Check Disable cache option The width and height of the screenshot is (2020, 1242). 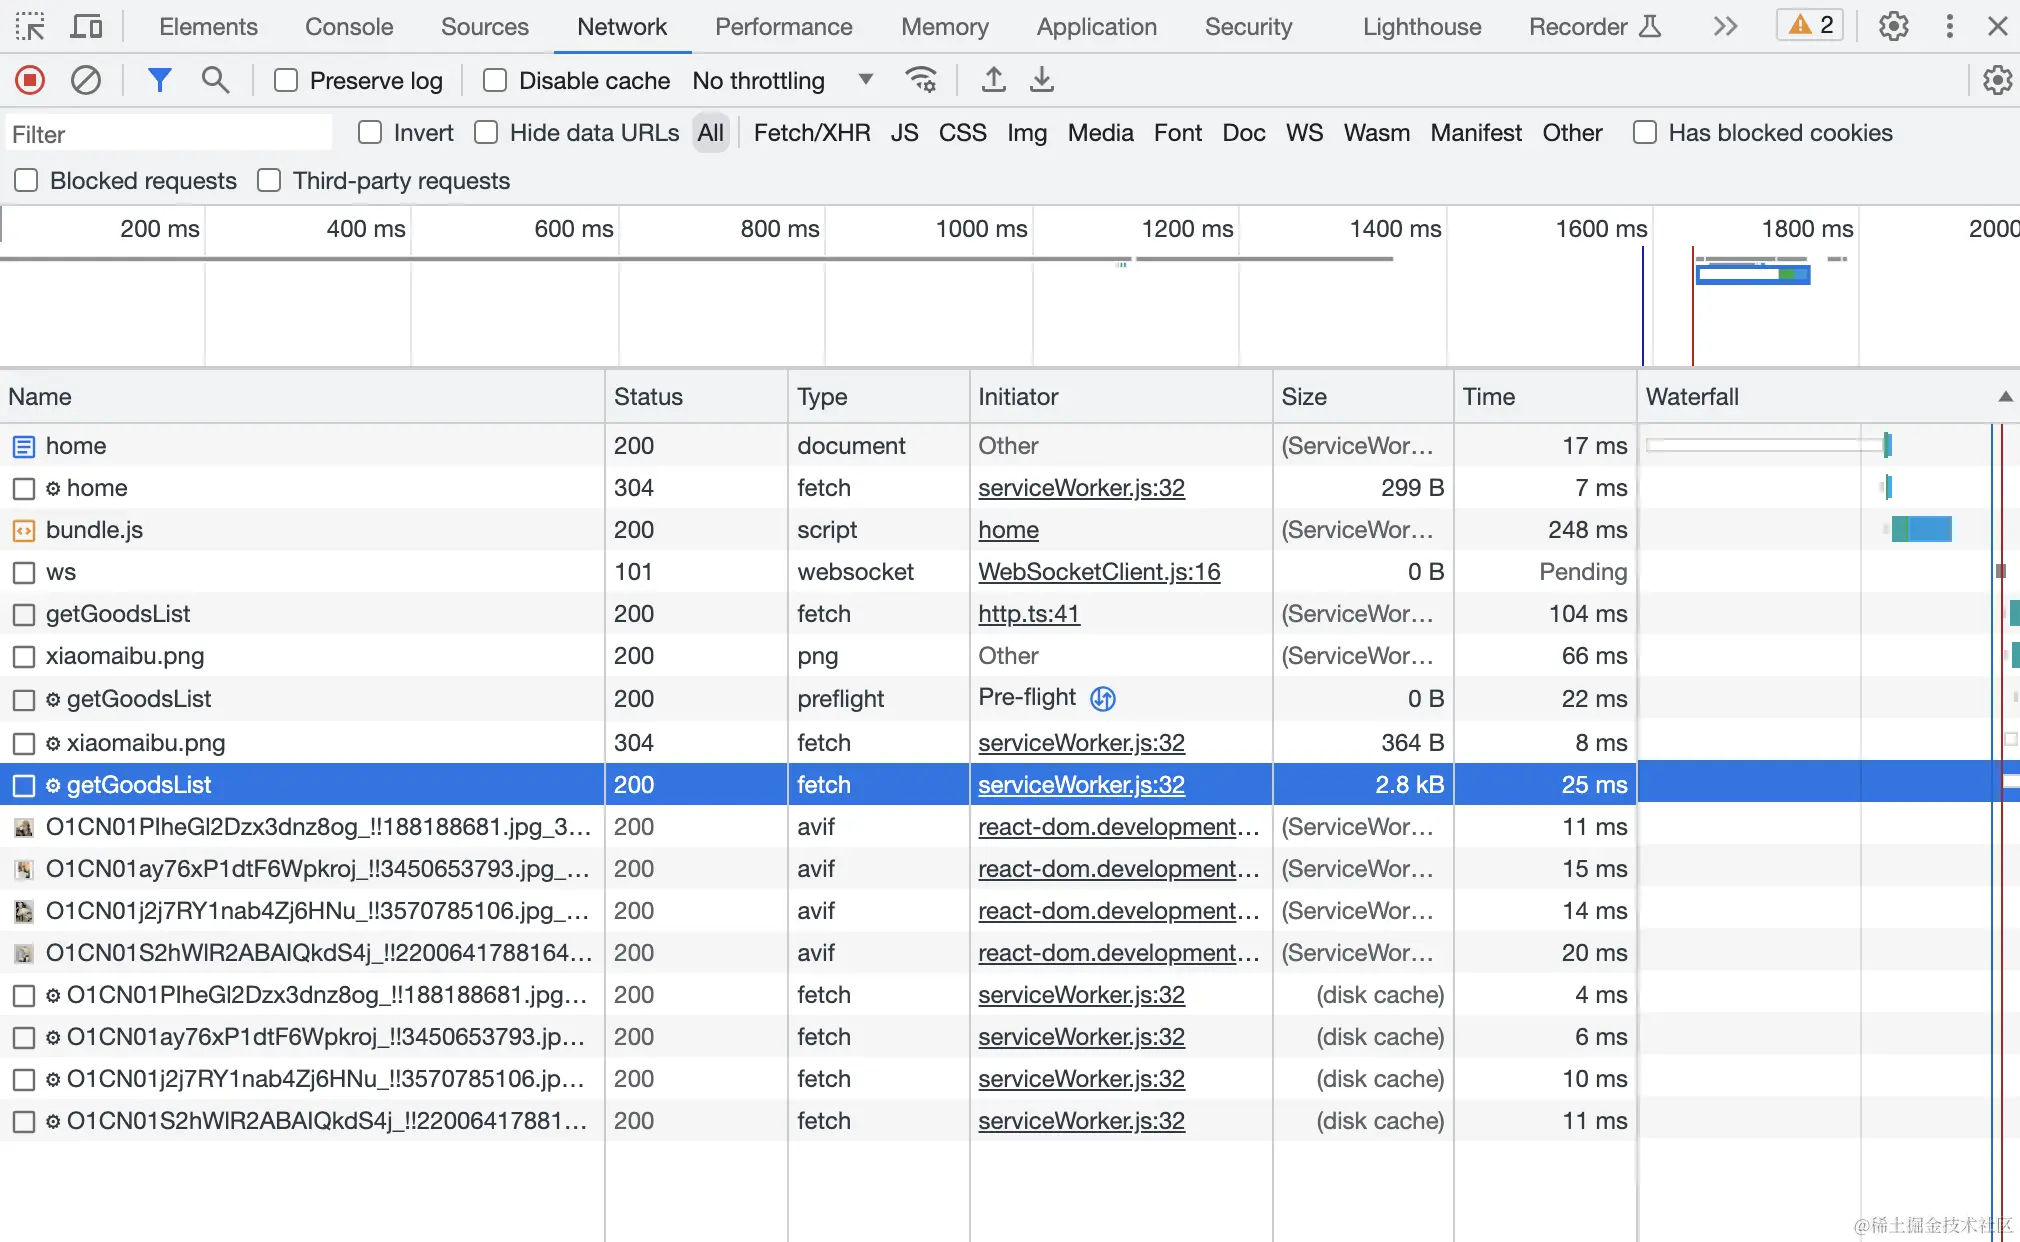pos(495,80)
